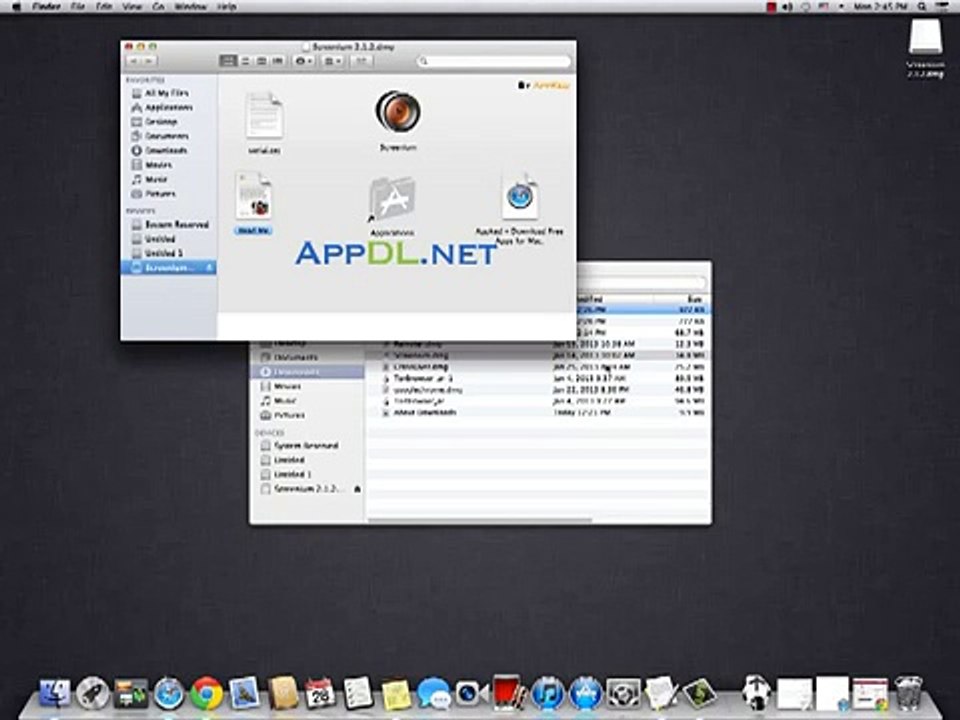Open Spotlight search in menu bar
960x720 pixels.
tap(921, 7)
